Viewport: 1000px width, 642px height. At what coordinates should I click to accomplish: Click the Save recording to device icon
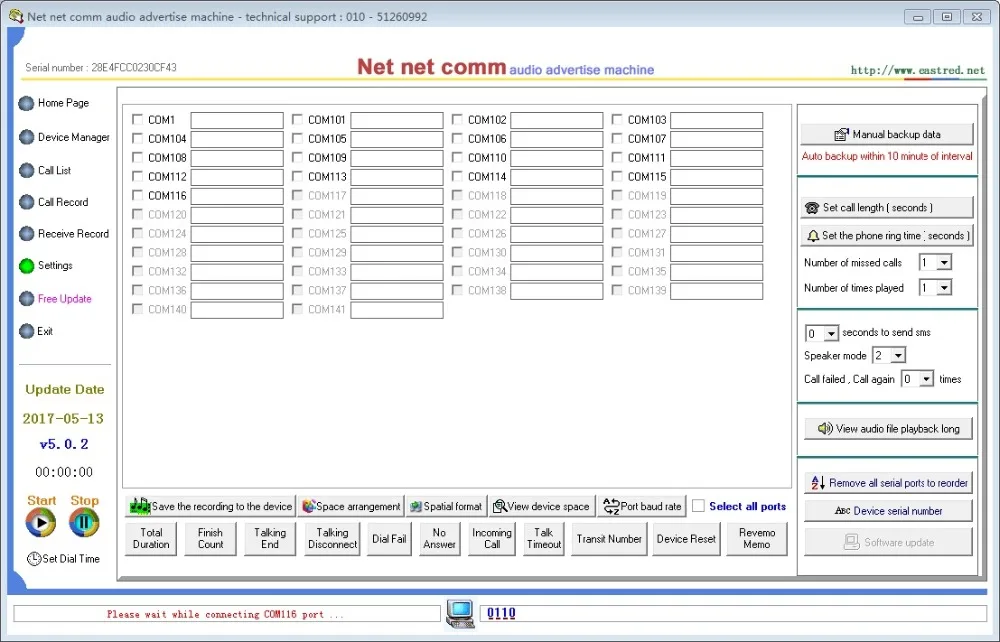pyautogui.click(x=139, y=506)
